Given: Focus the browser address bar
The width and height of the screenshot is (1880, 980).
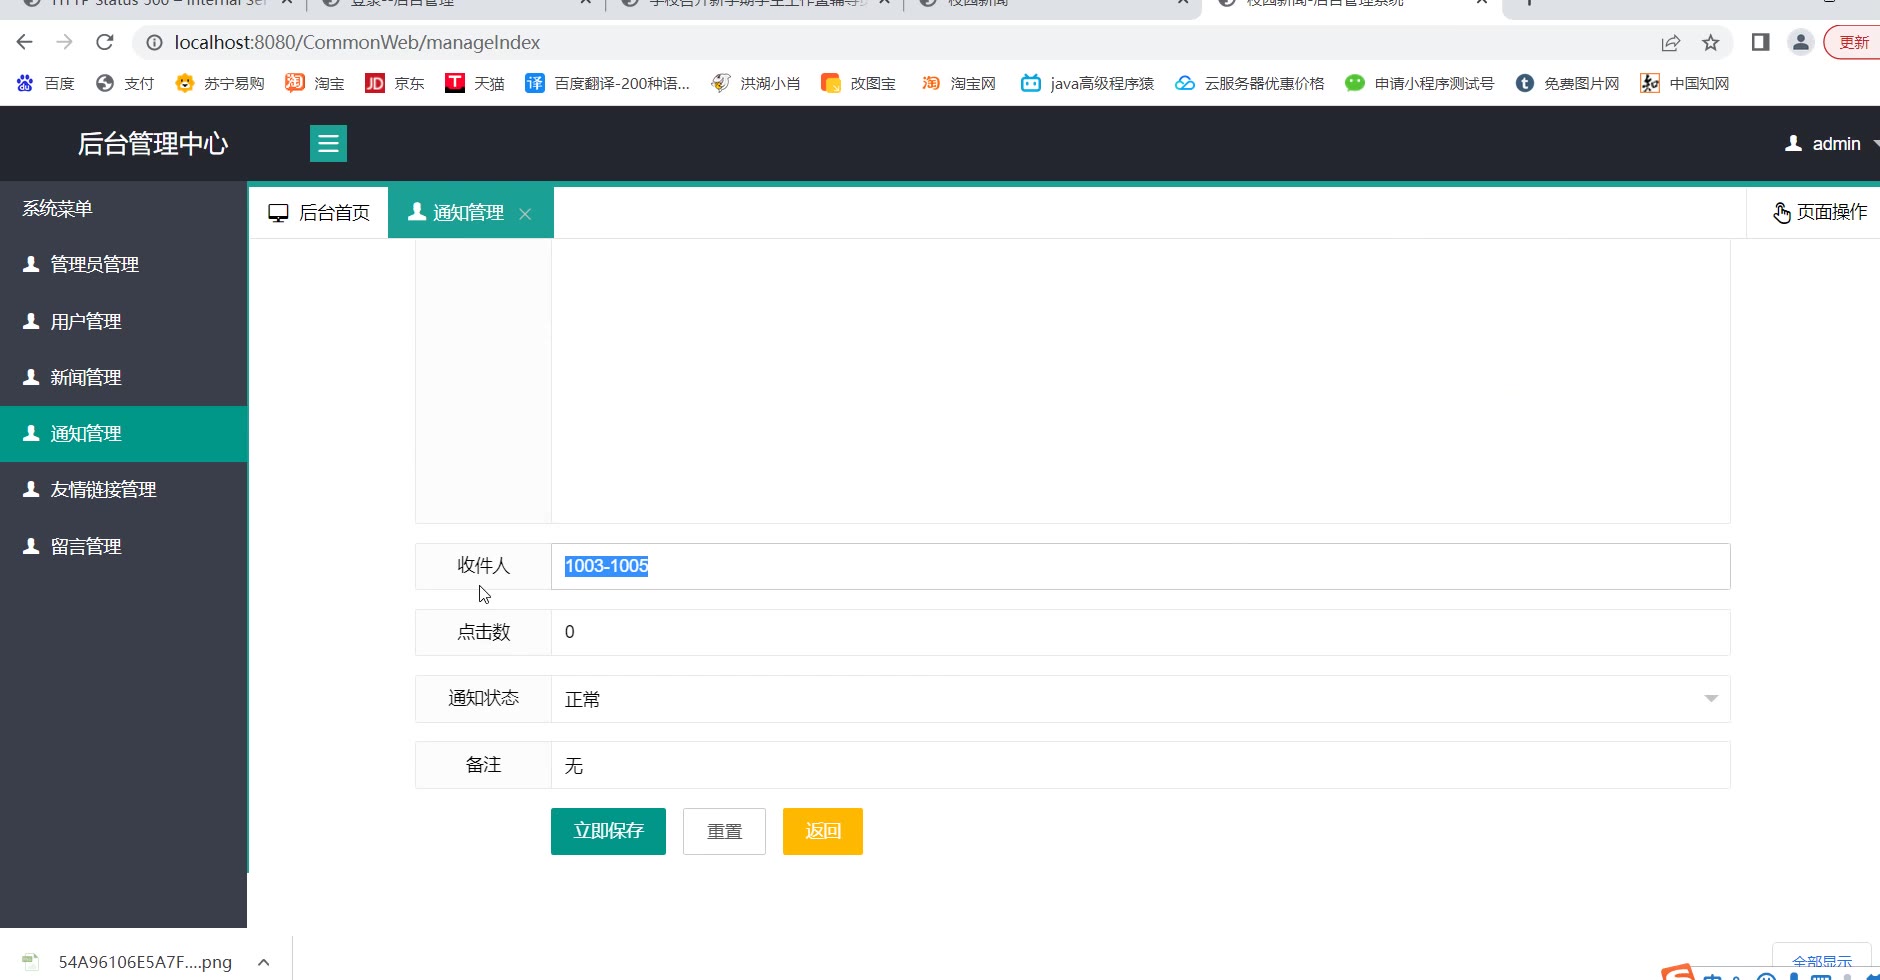Looking at the screenshot, I should tap(900, 43).
